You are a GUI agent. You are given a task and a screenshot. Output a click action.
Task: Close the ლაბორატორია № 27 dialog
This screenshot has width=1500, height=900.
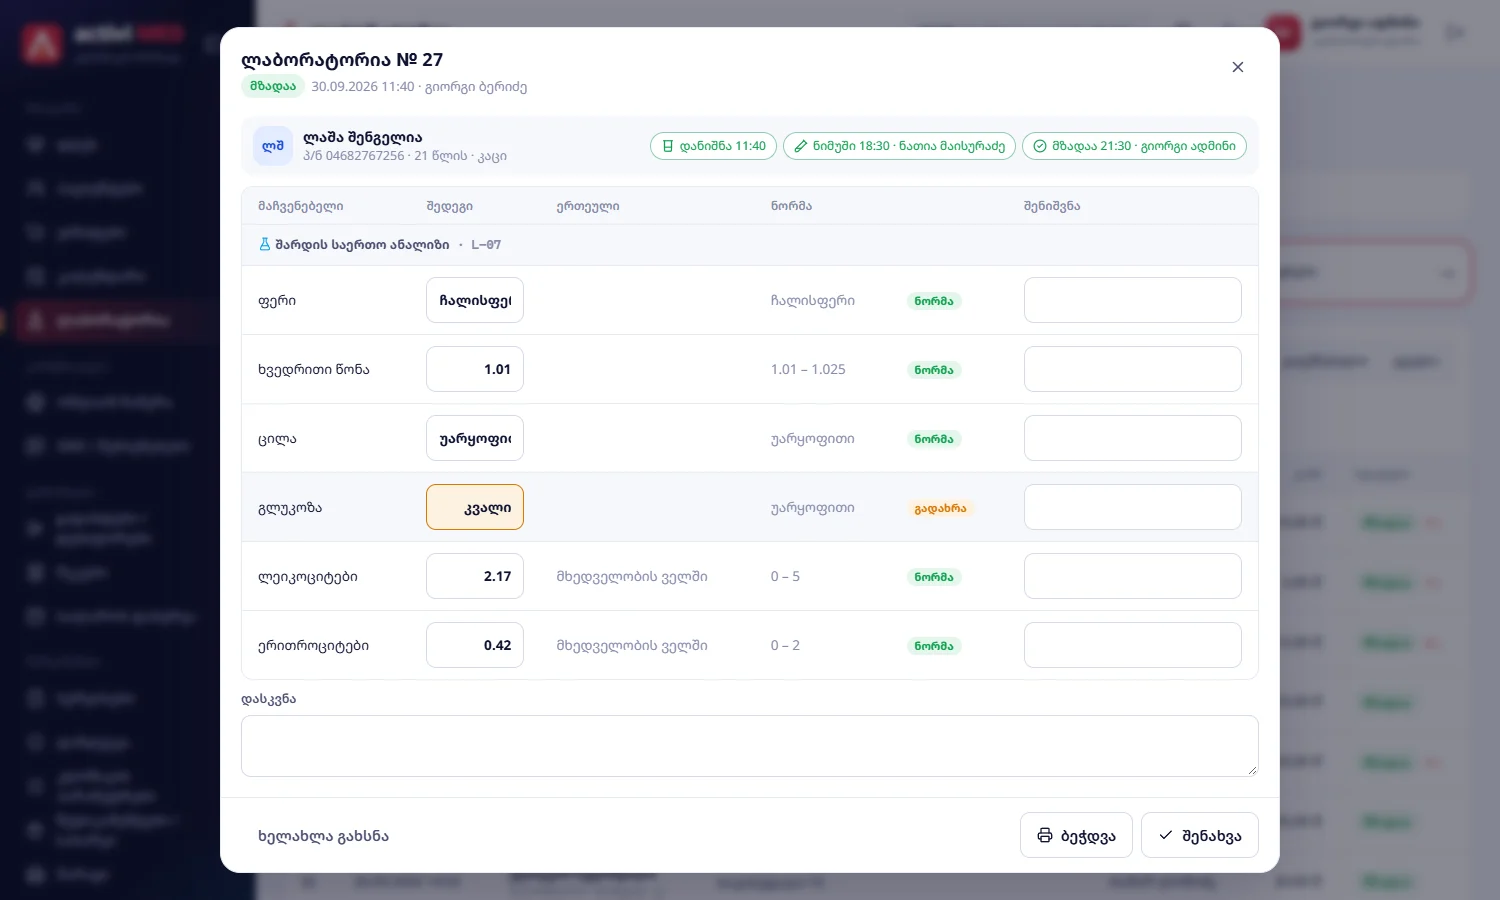point(1238,67)
